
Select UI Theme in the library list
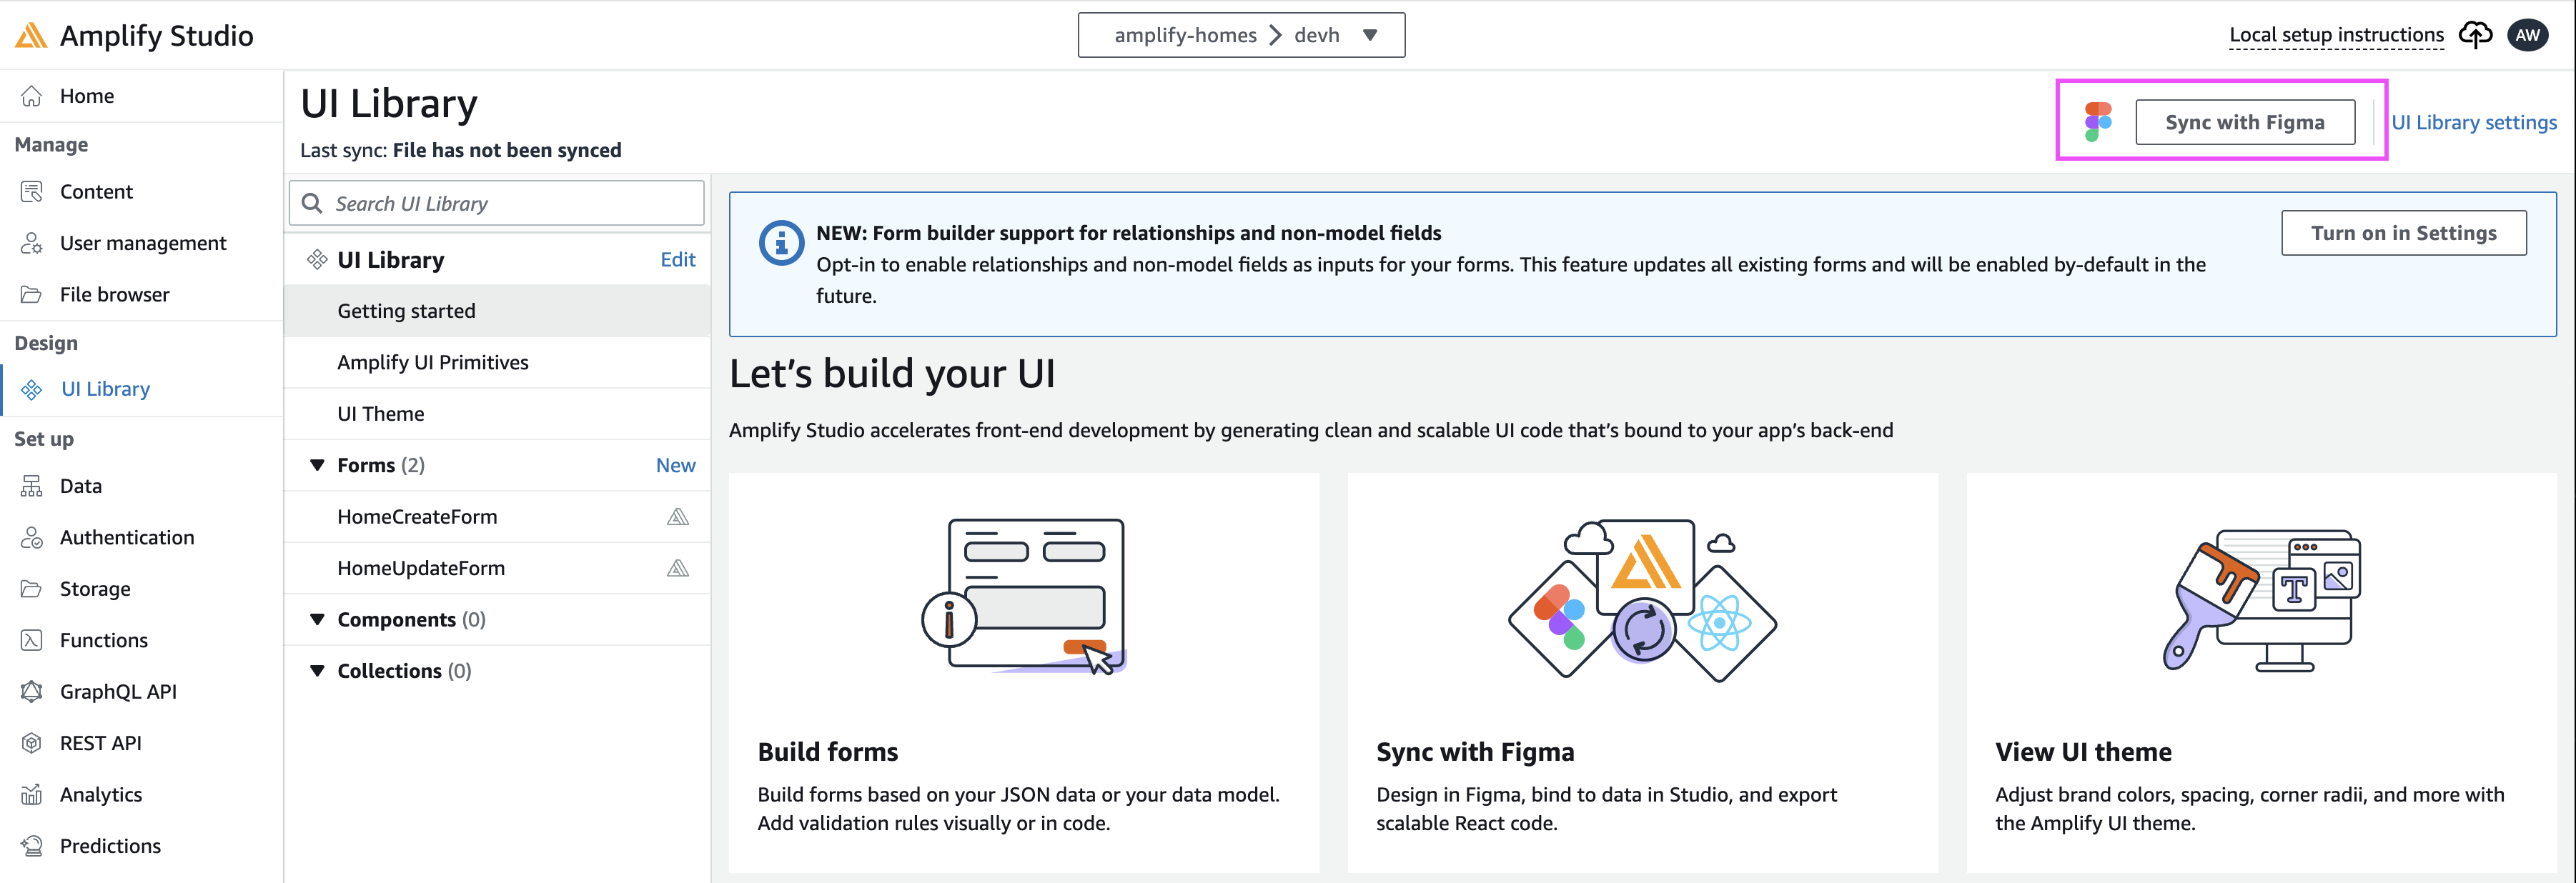click(380, 414)
